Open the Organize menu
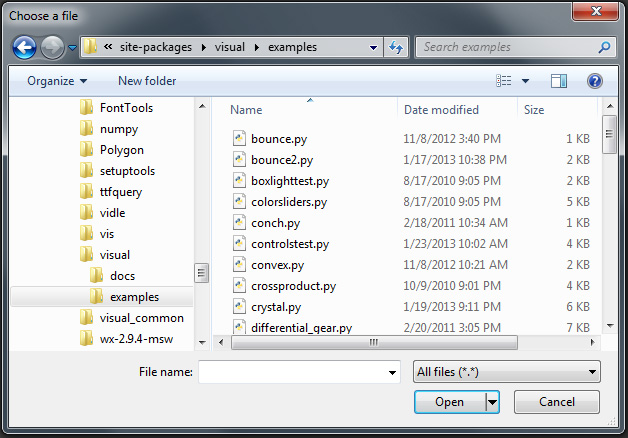The image size is (628, 438). [57, 81]
